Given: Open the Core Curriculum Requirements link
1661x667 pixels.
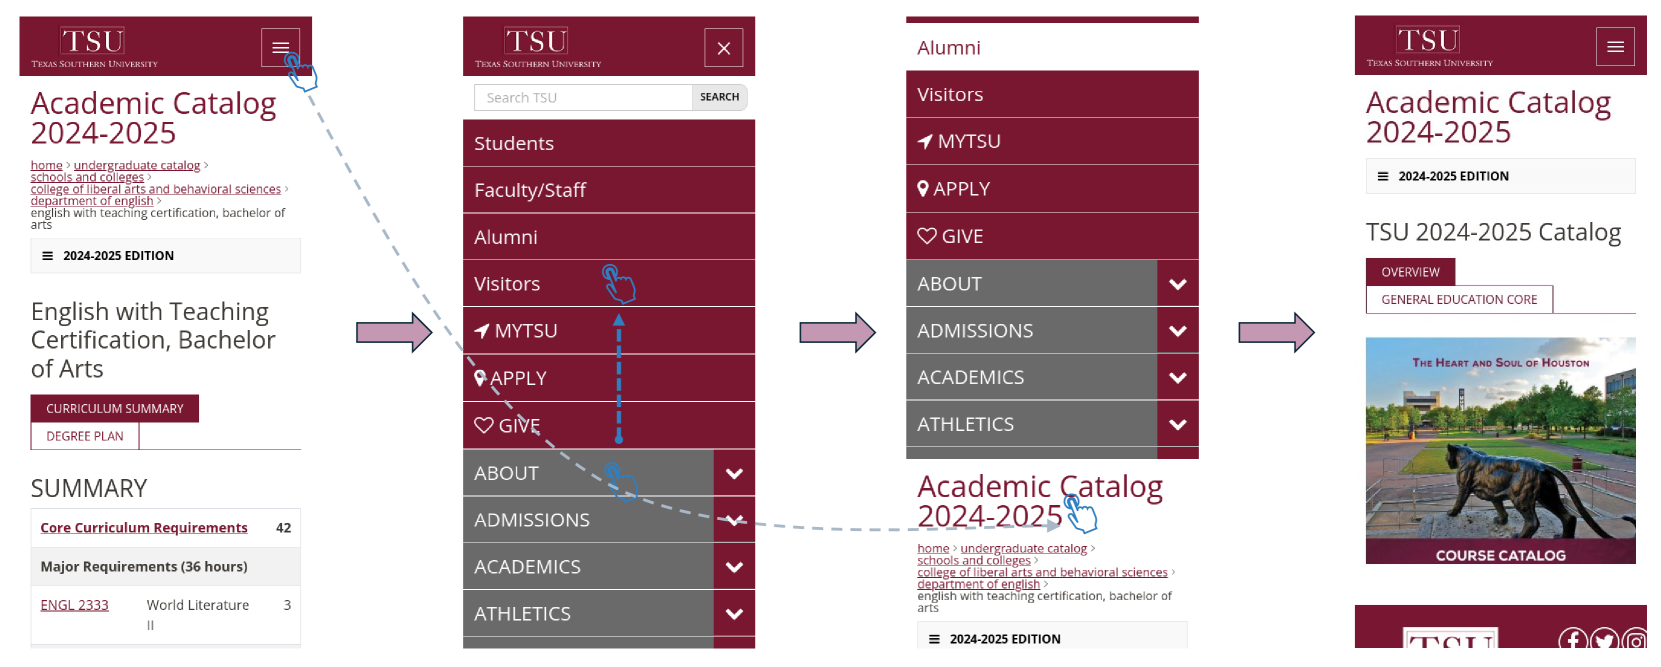Looking at the screenshot, I should coord(144,528).
